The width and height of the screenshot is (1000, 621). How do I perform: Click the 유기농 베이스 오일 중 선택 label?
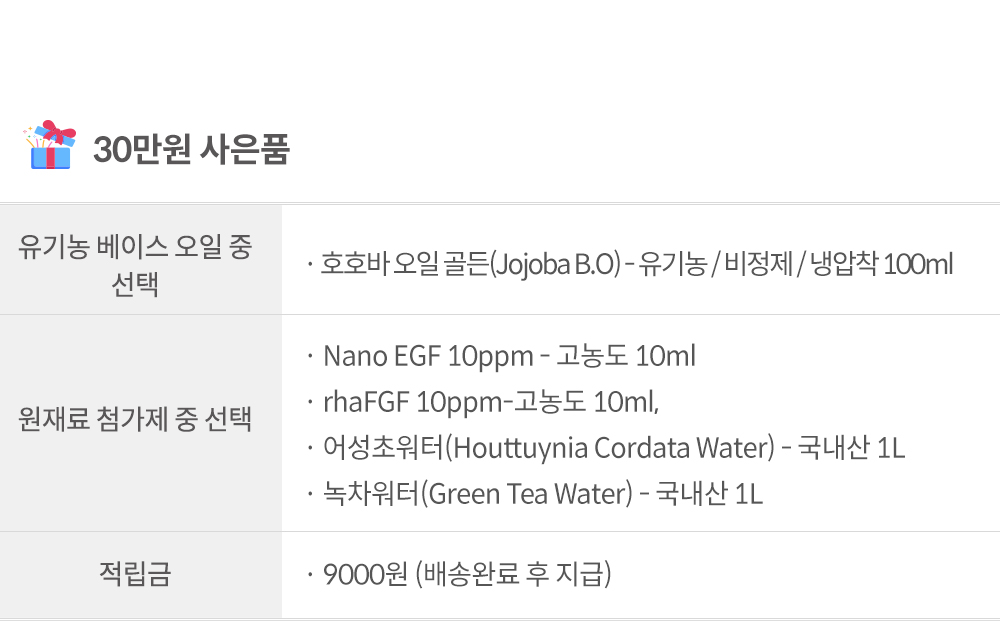pos(135,265)
